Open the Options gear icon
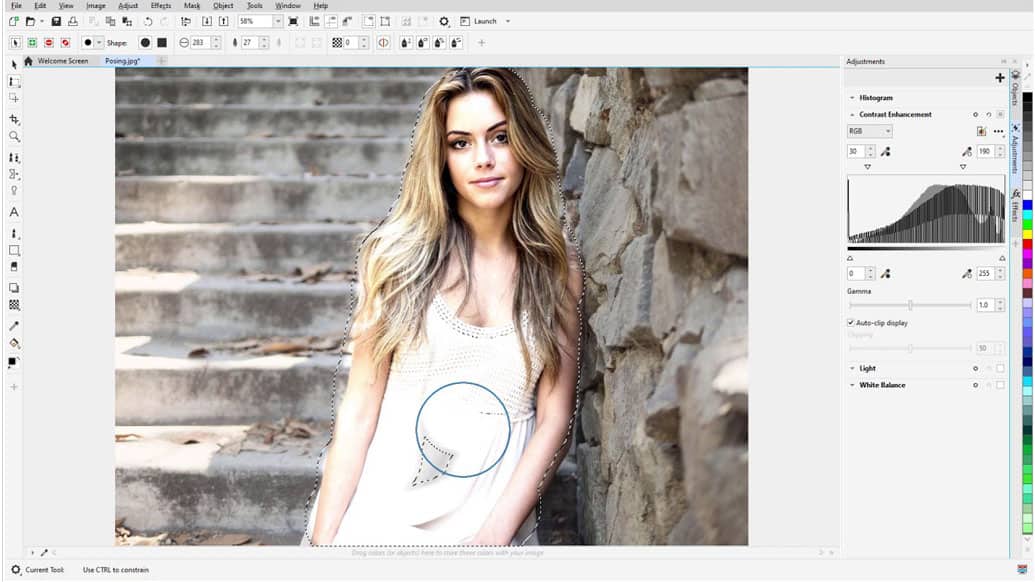Image resolution: width=1035 pixels, height=582 pixels. pos(444,21)
